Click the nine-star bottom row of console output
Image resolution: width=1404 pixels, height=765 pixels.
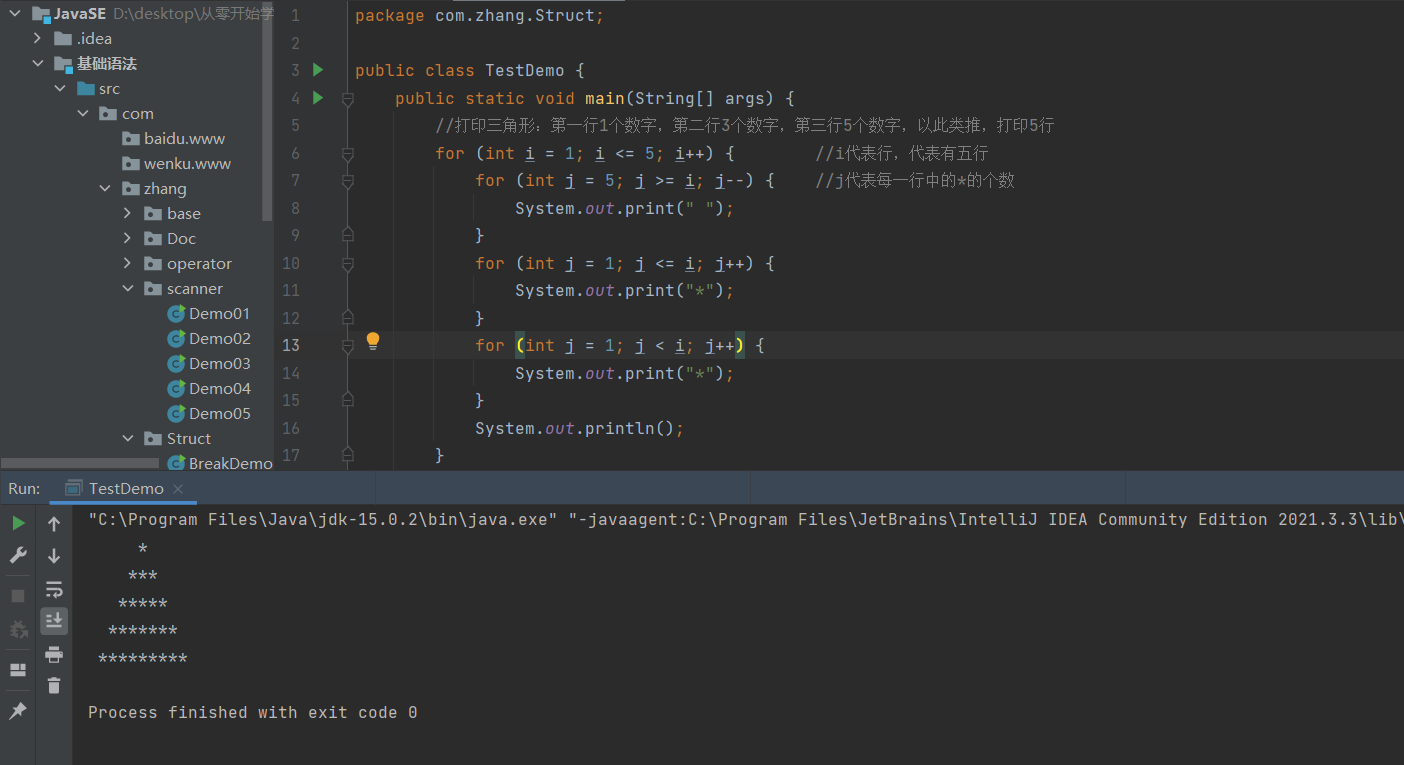(x=143, y=660)
